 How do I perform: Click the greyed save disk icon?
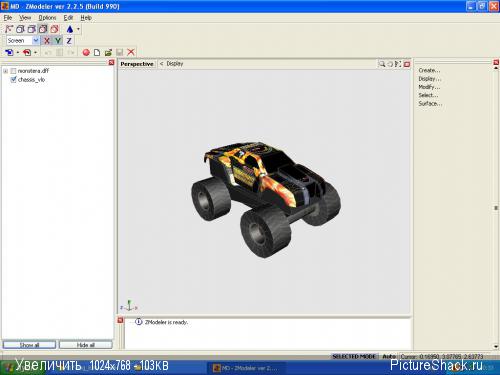pyautogui.click(x=120, y=52)
